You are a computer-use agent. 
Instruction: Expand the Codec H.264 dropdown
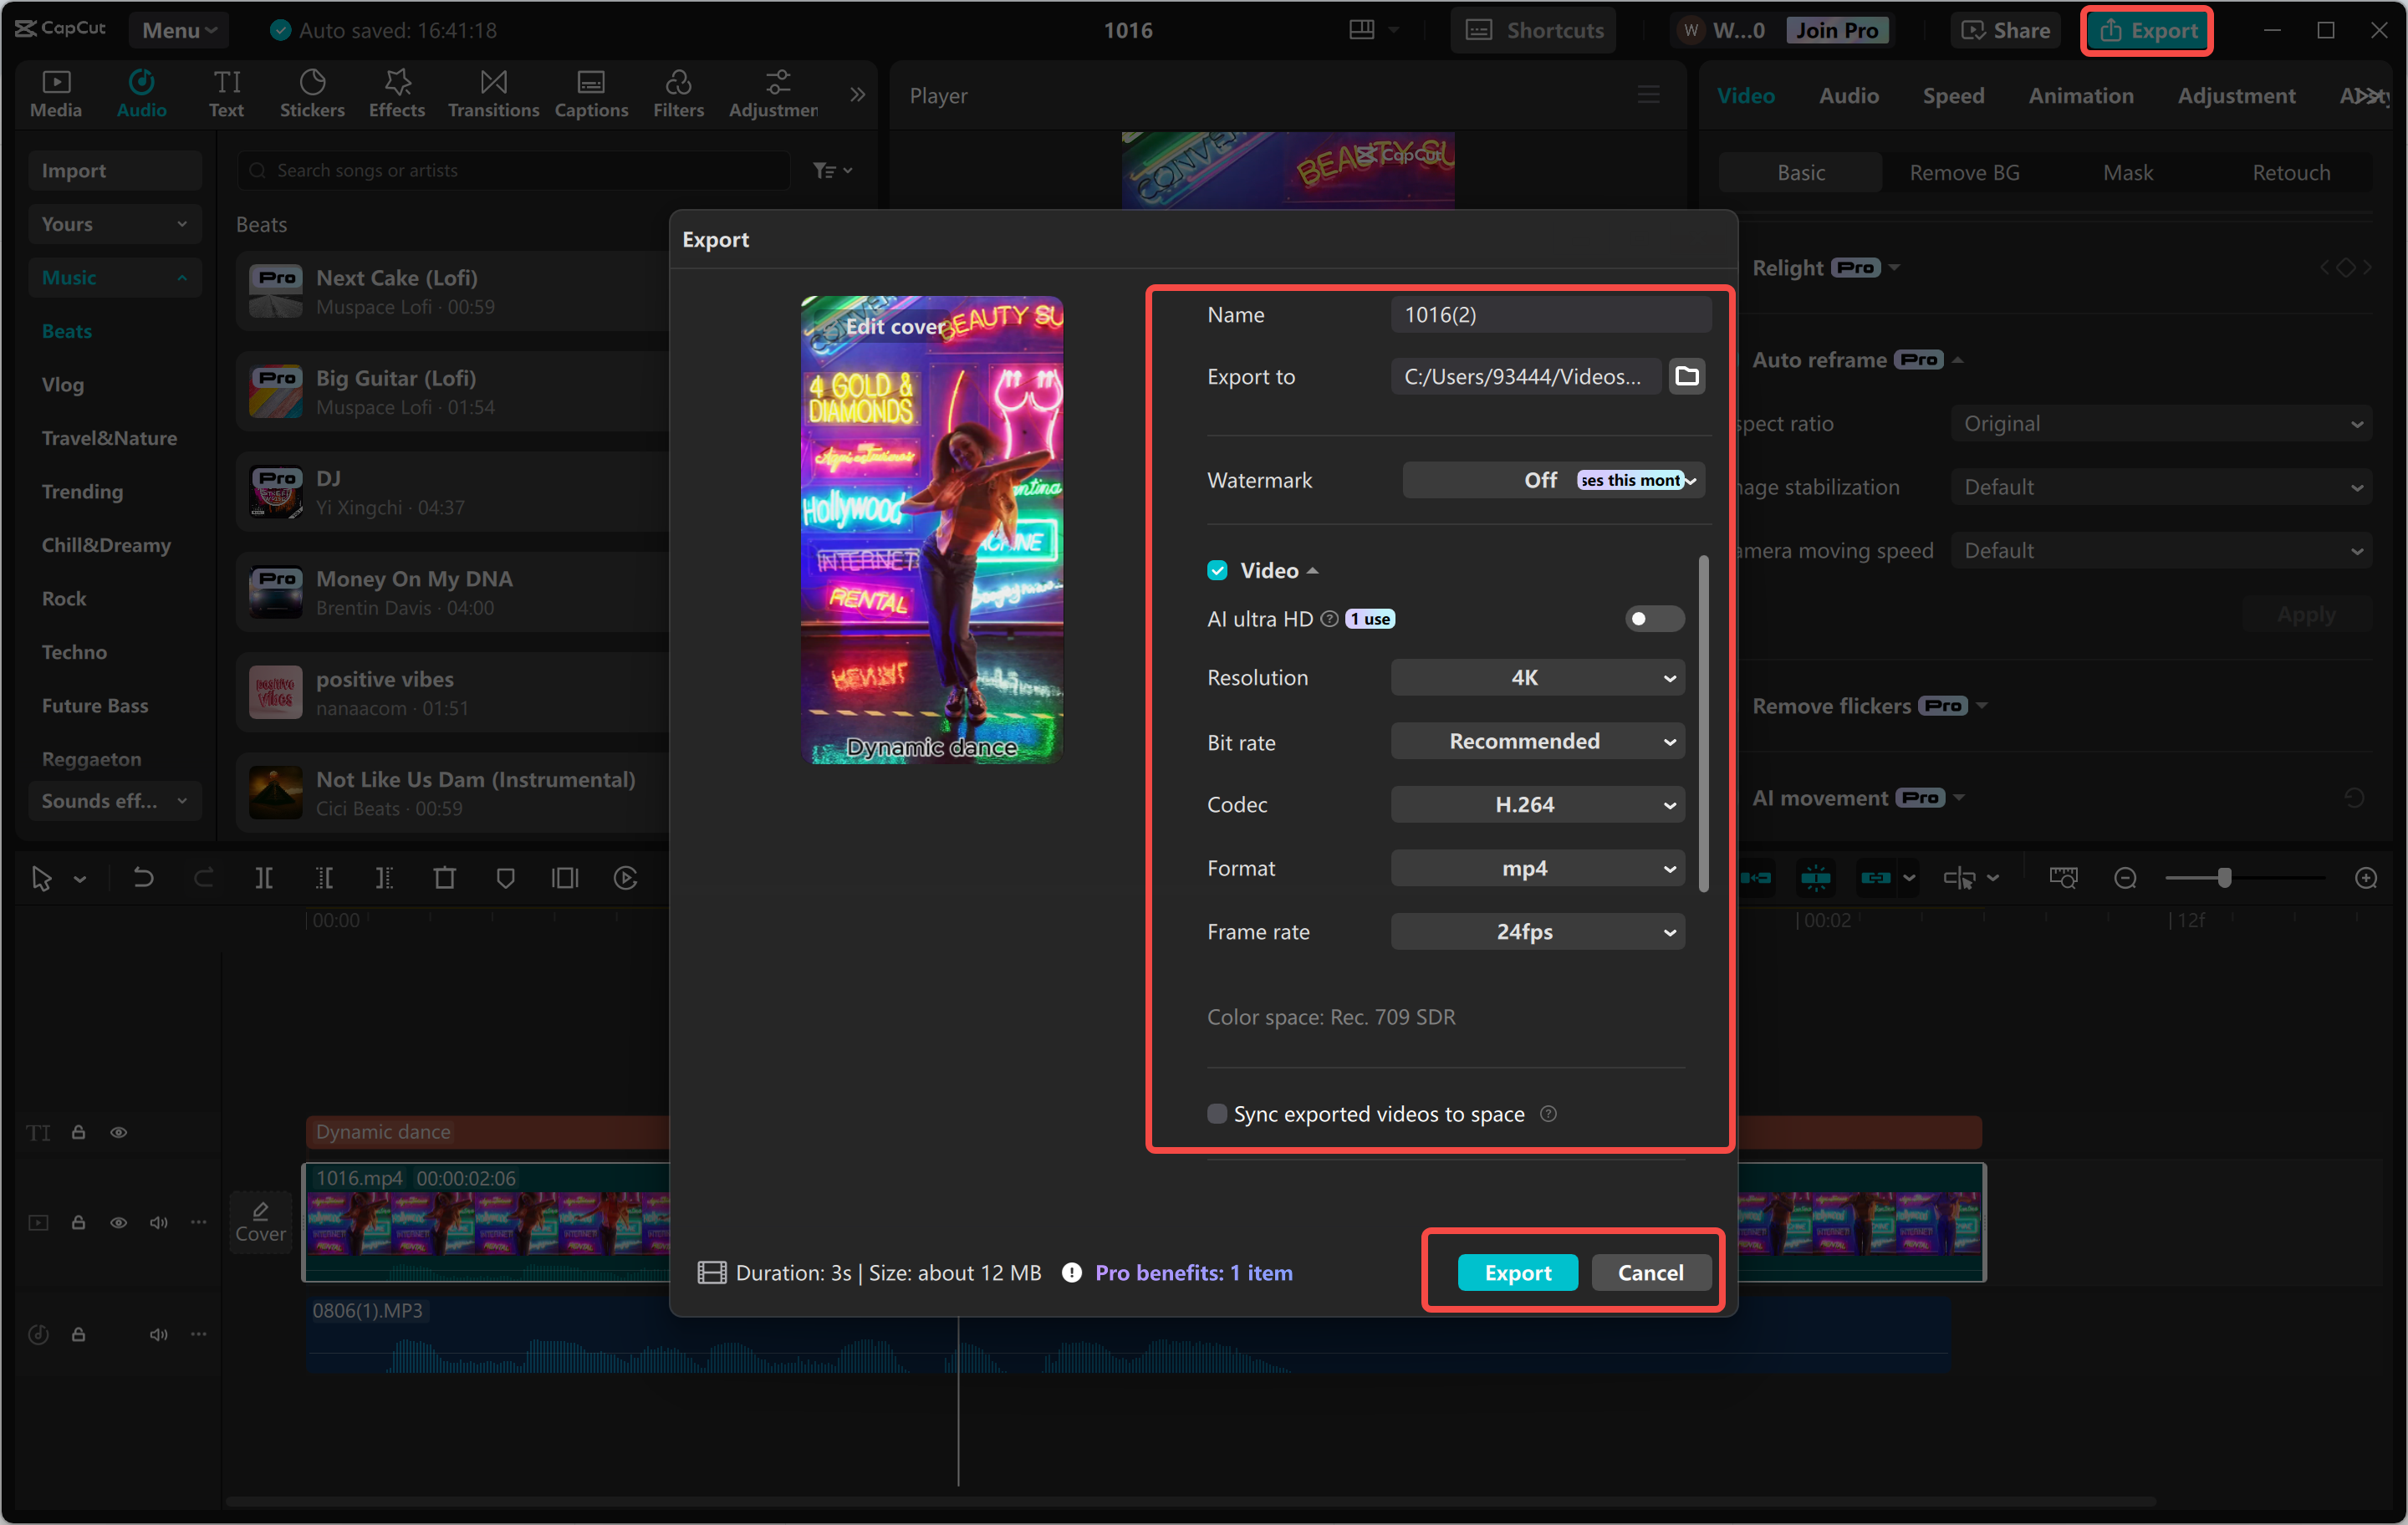(x=1537, y=805)
